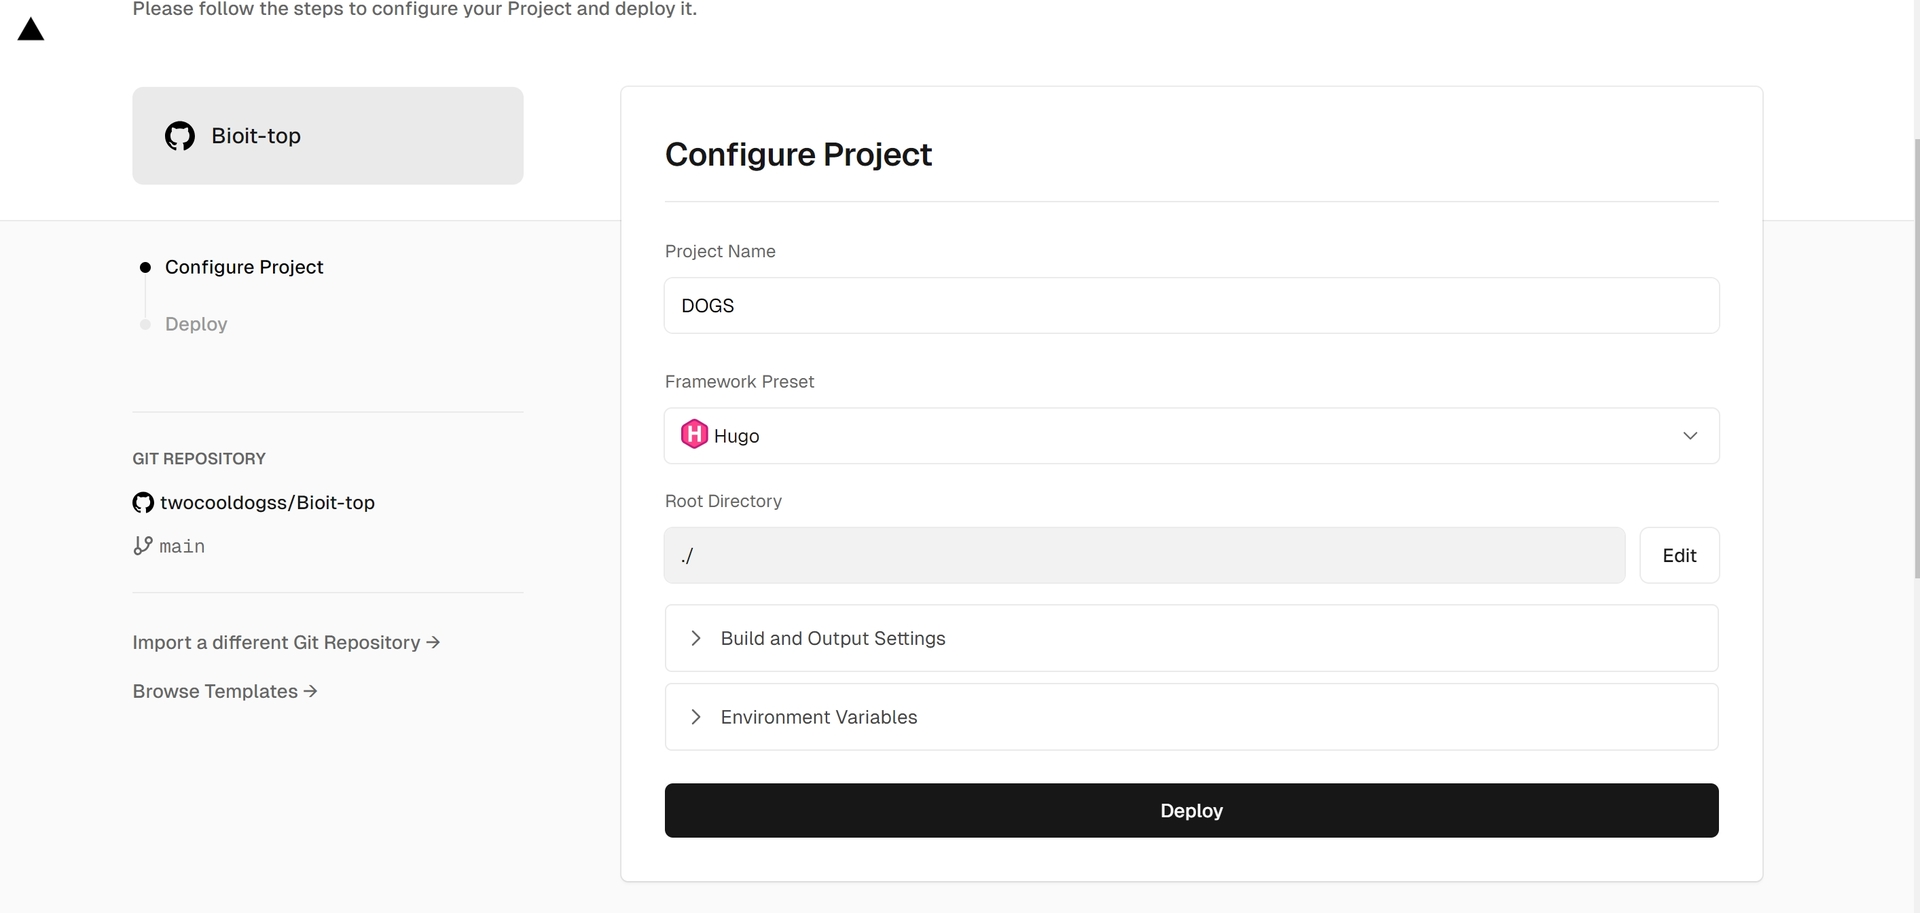Open Import a different Git Repository link

[286, 642]
